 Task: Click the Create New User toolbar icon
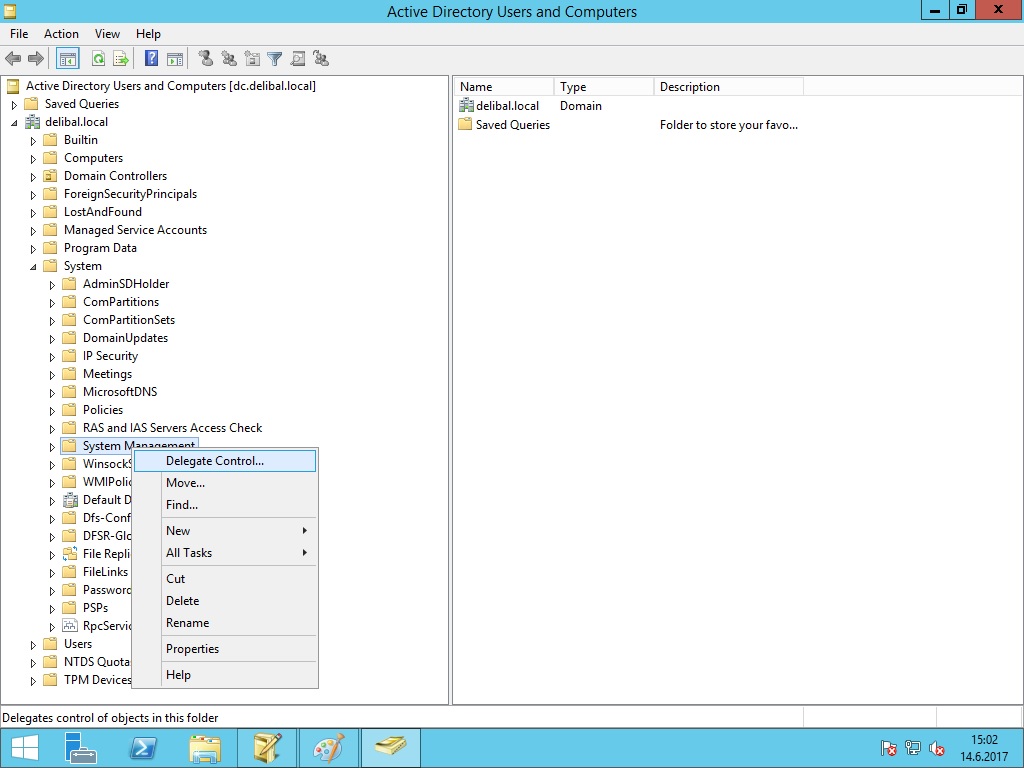tap(205, 59)
